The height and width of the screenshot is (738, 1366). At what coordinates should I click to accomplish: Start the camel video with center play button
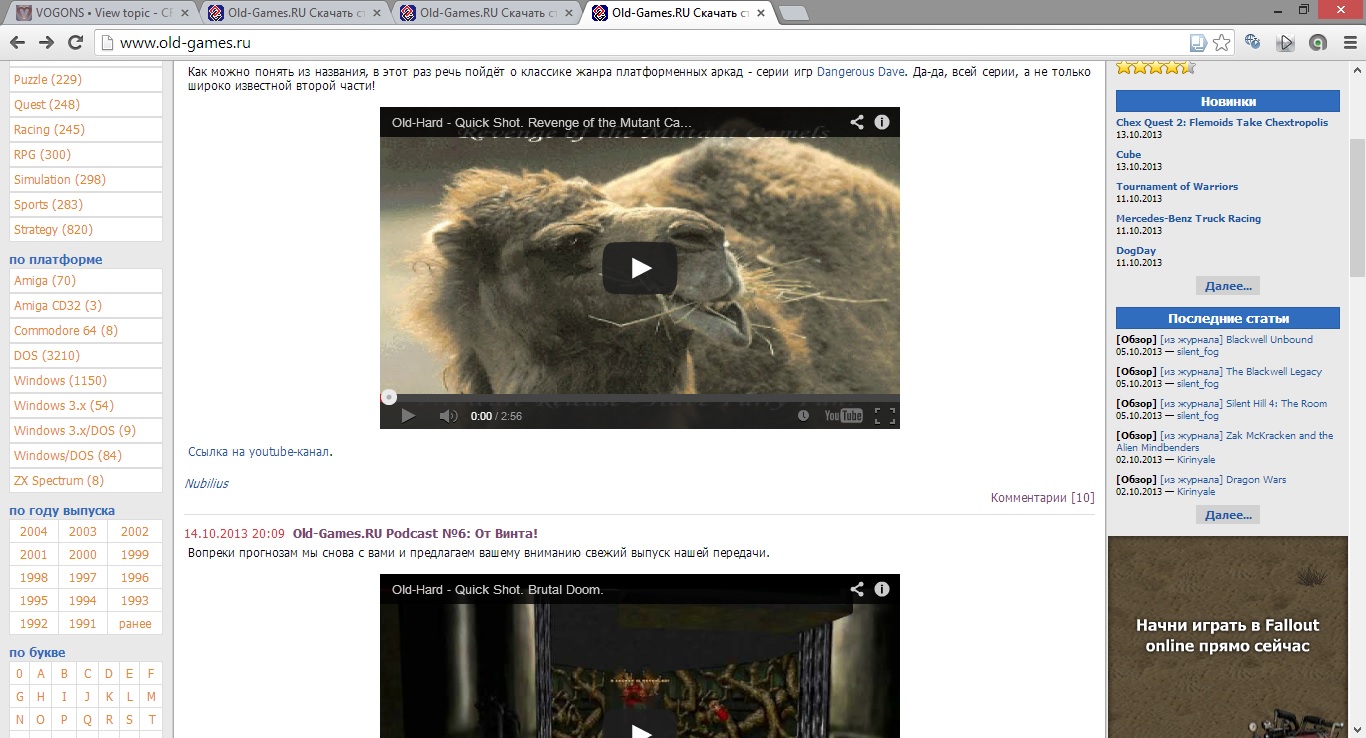pyautogui.click(x=640, y=268)
